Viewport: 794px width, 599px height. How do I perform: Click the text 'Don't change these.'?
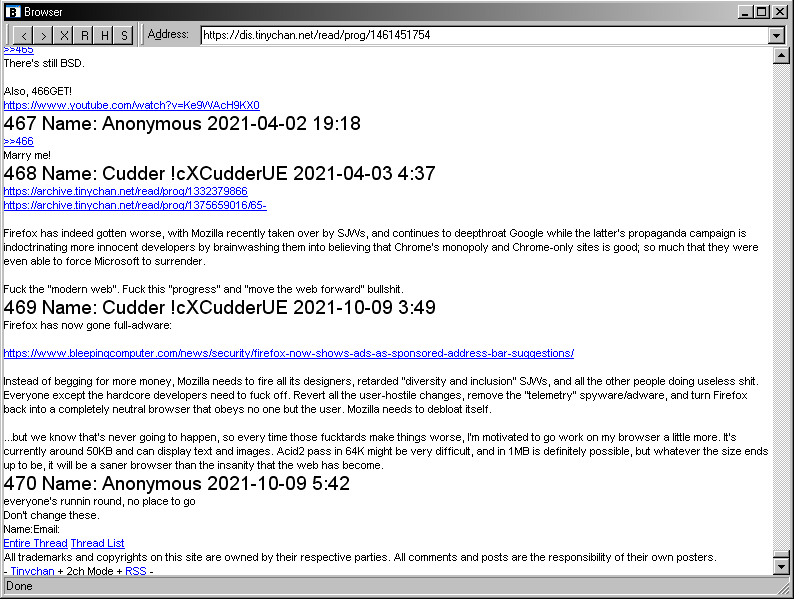pyautogui.click(x=52, y=515)
